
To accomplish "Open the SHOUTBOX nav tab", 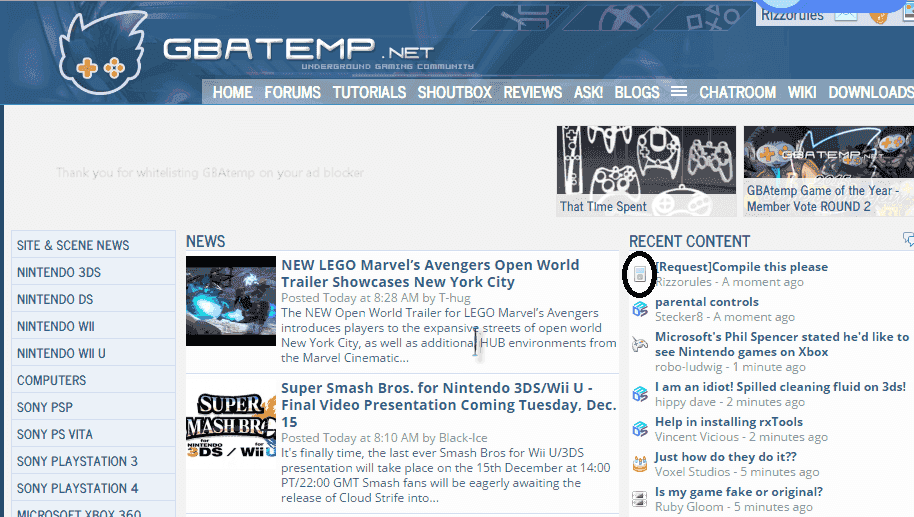I will tap(455, 92).
